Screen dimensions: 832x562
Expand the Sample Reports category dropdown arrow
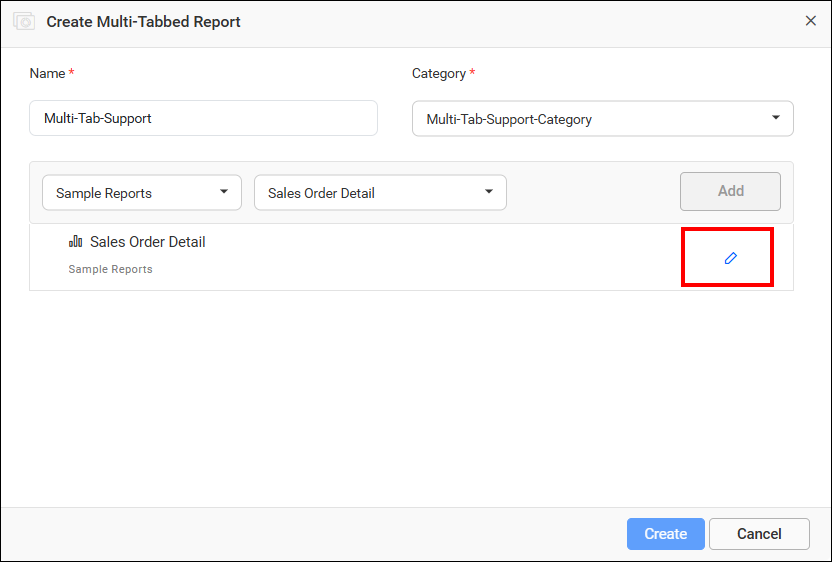coord(224,192)
